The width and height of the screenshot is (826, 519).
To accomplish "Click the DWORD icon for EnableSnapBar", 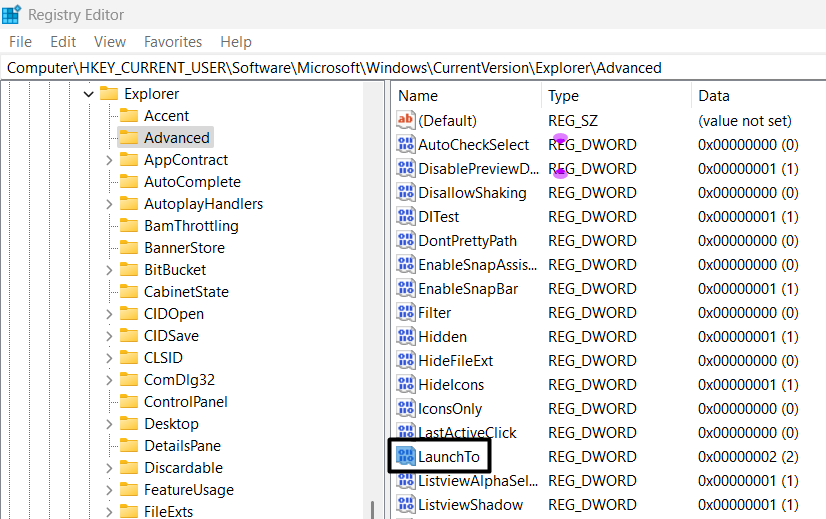I will click(405, 288).
